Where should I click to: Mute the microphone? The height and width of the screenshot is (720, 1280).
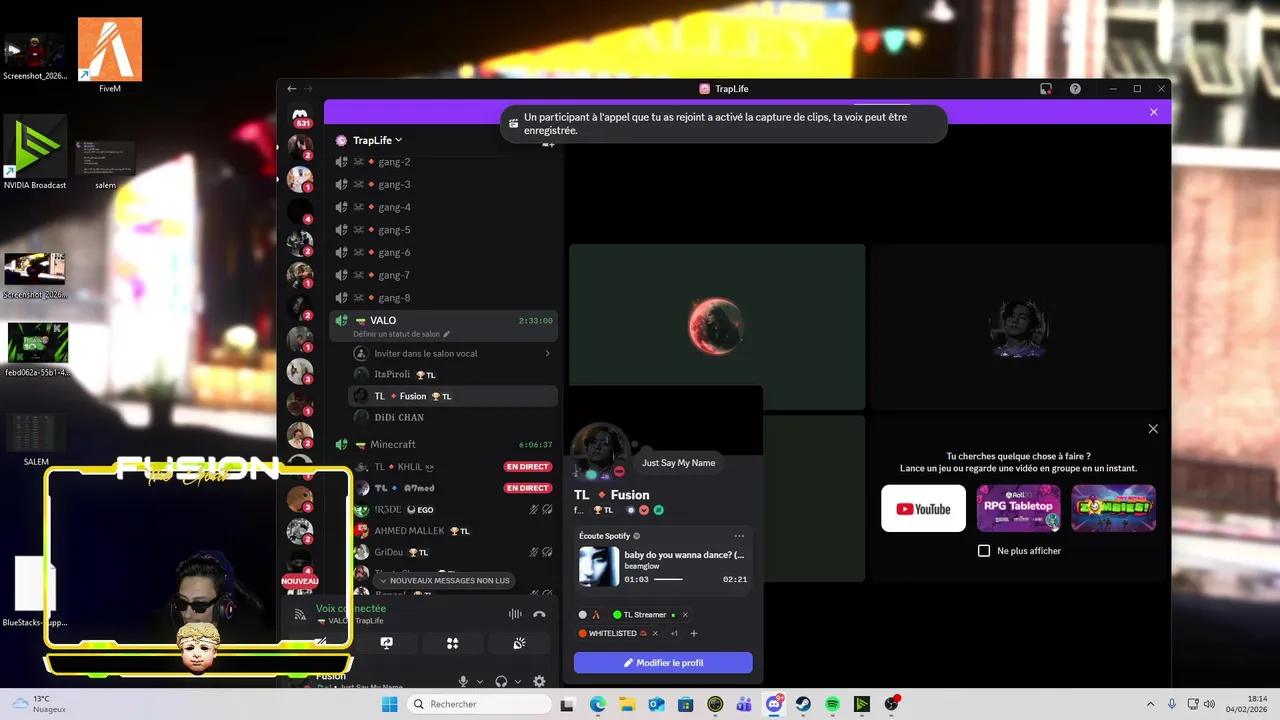coord(463,681)
